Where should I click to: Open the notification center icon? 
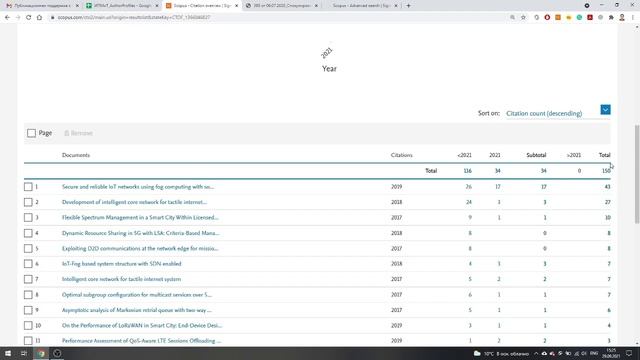(629, 353)
